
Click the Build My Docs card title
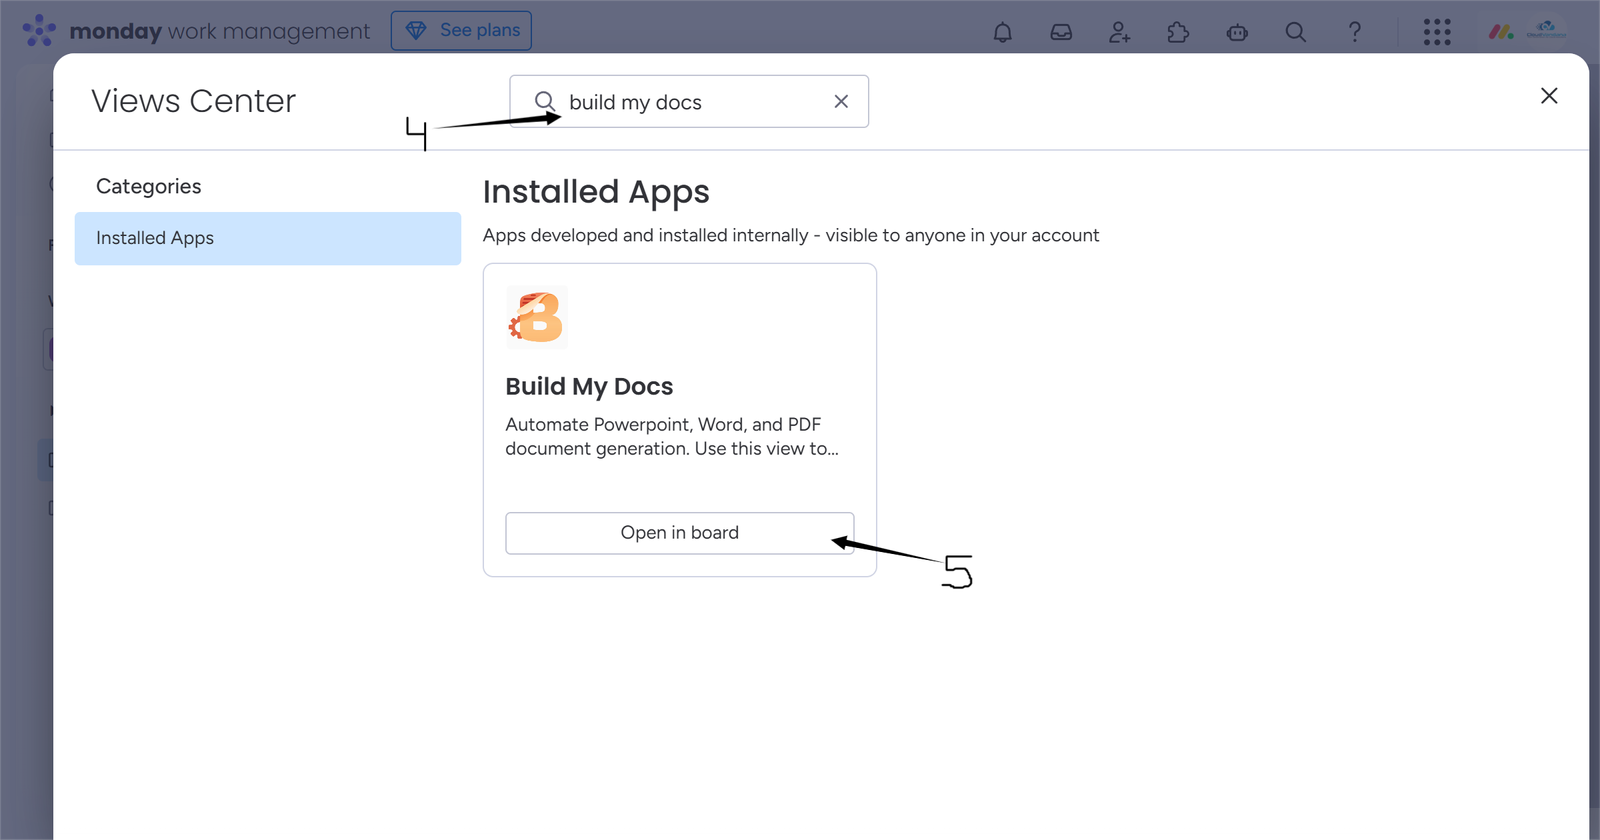tap(589, 386)
